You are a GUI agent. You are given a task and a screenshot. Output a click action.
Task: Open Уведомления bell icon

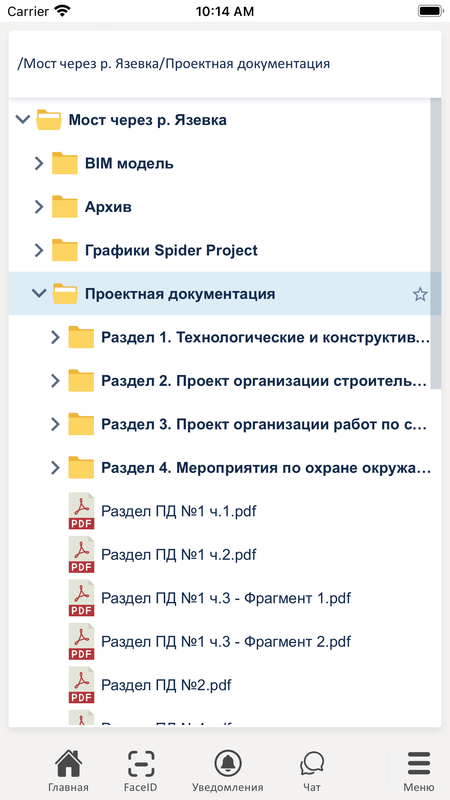click(x=228, y=764)
